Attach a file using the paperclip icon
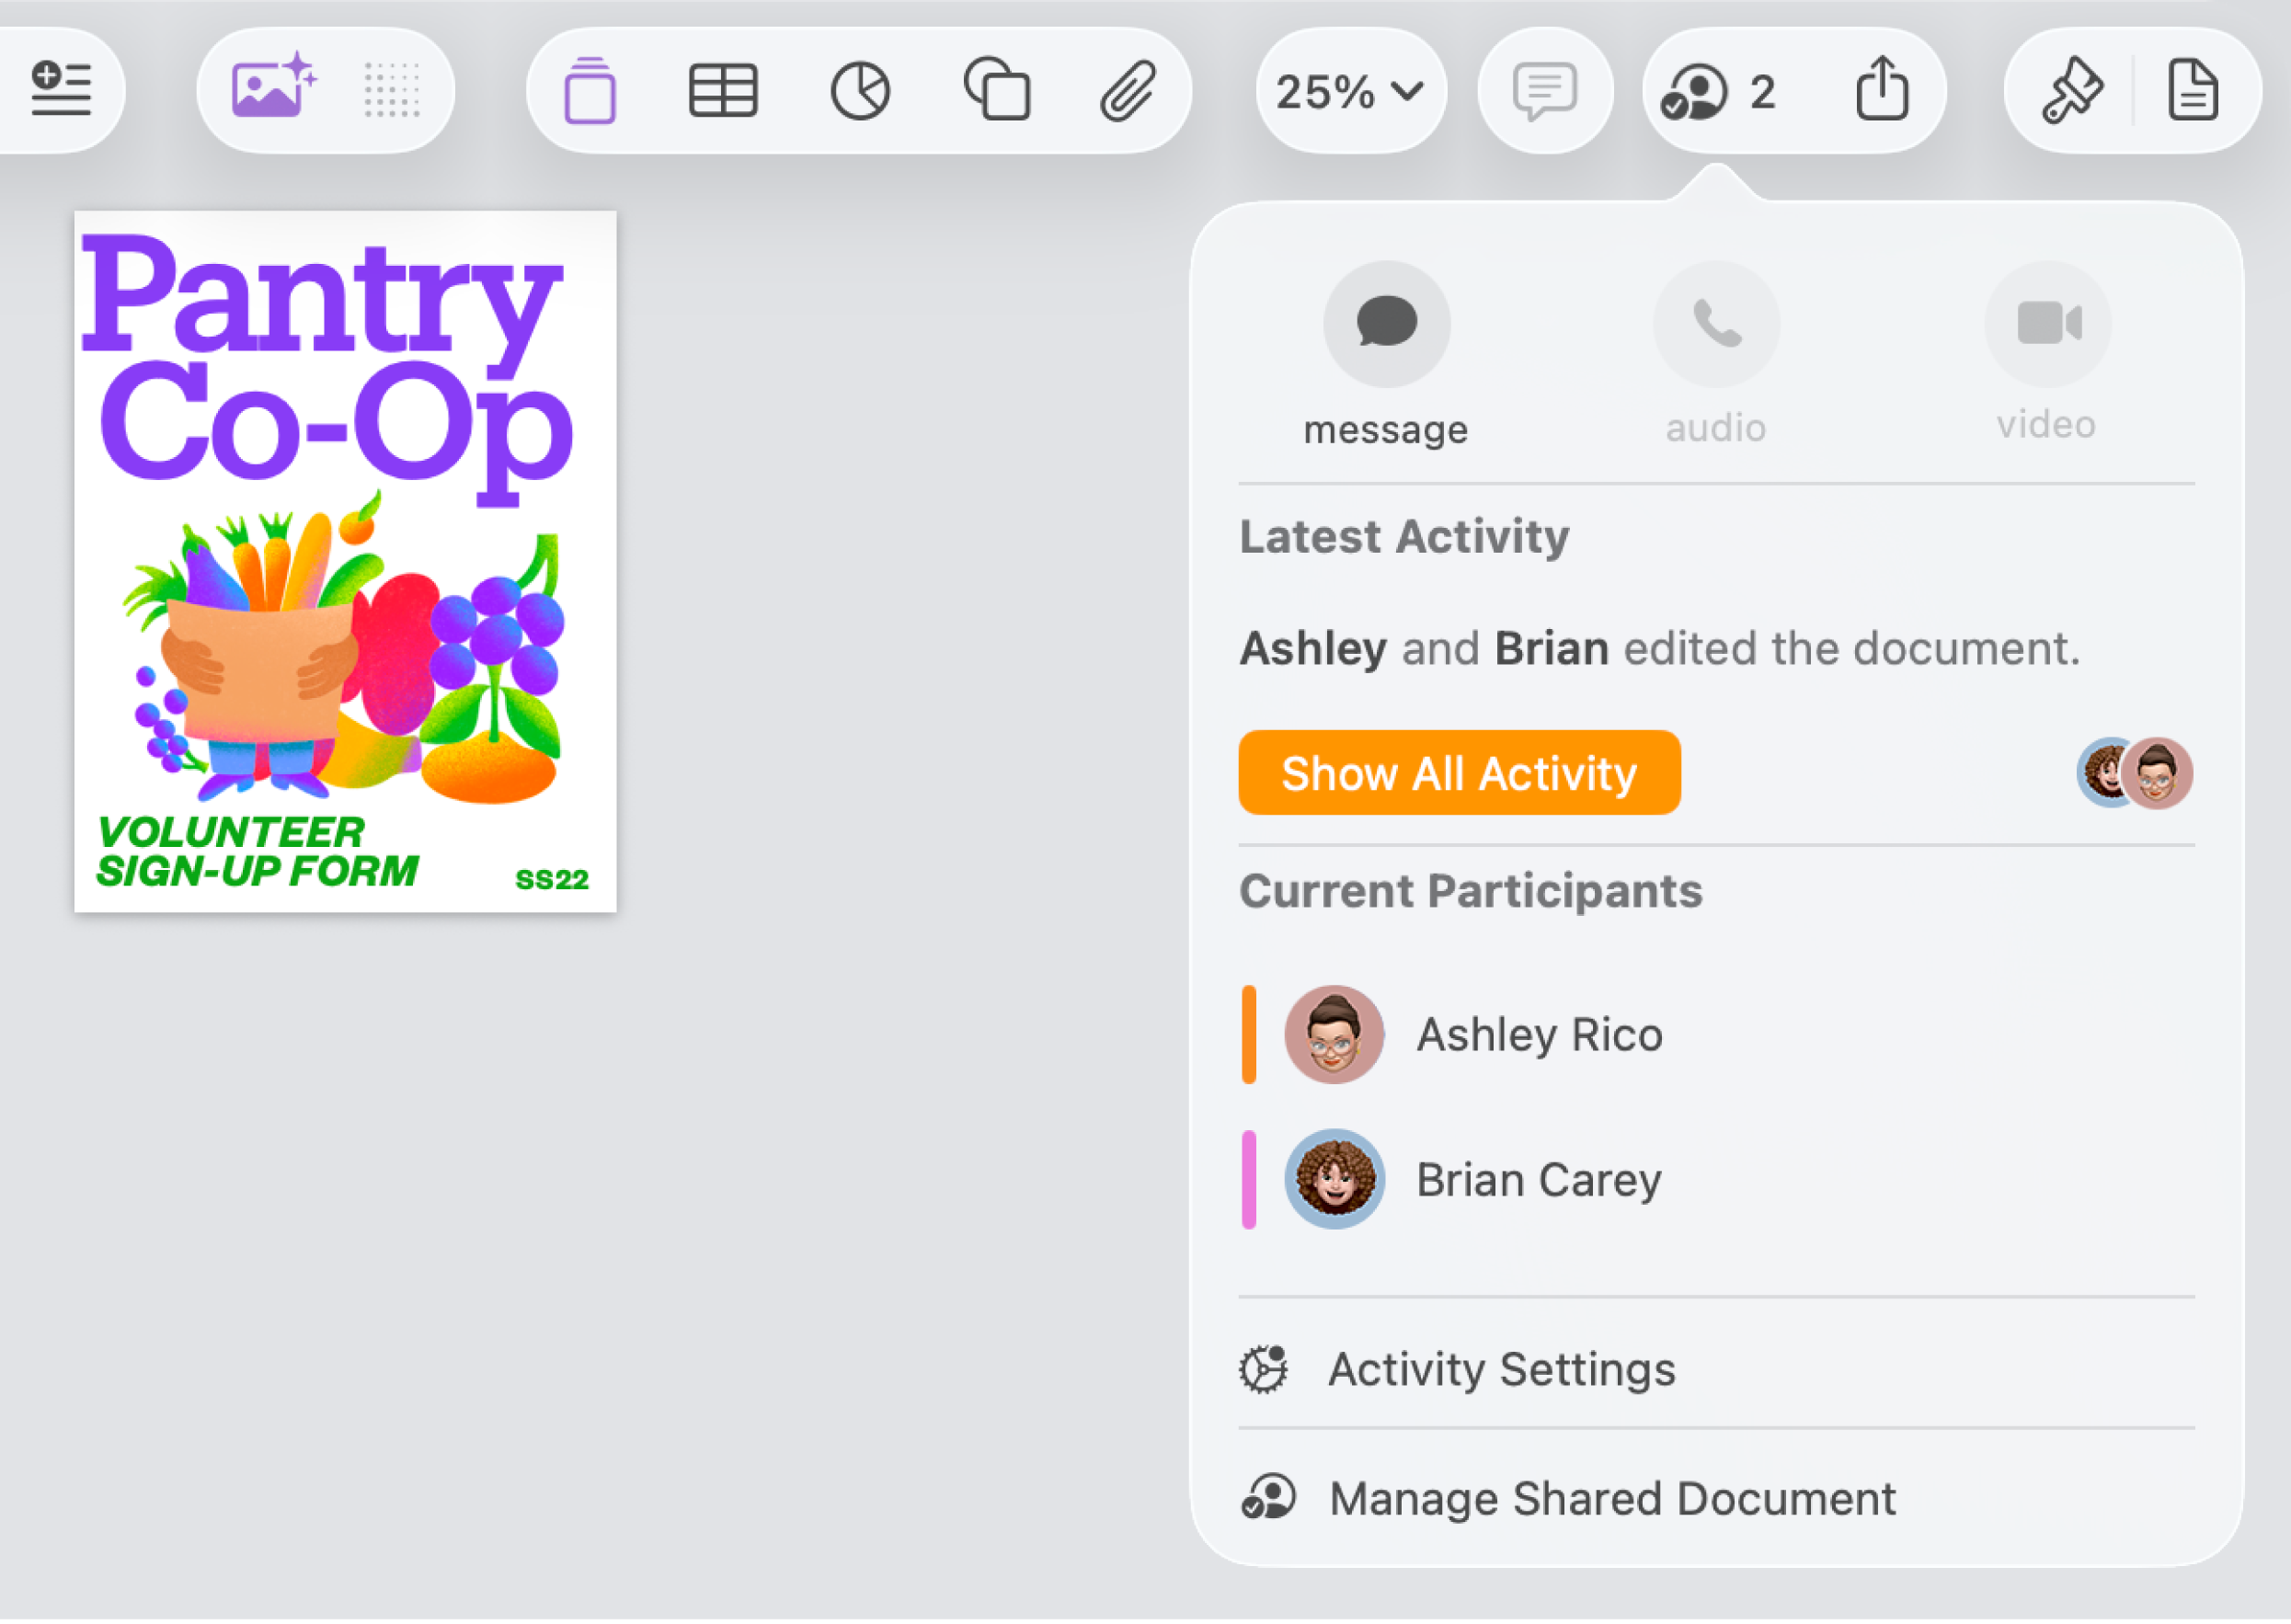2291x1624 pixels. click(x=1130, y=90)
